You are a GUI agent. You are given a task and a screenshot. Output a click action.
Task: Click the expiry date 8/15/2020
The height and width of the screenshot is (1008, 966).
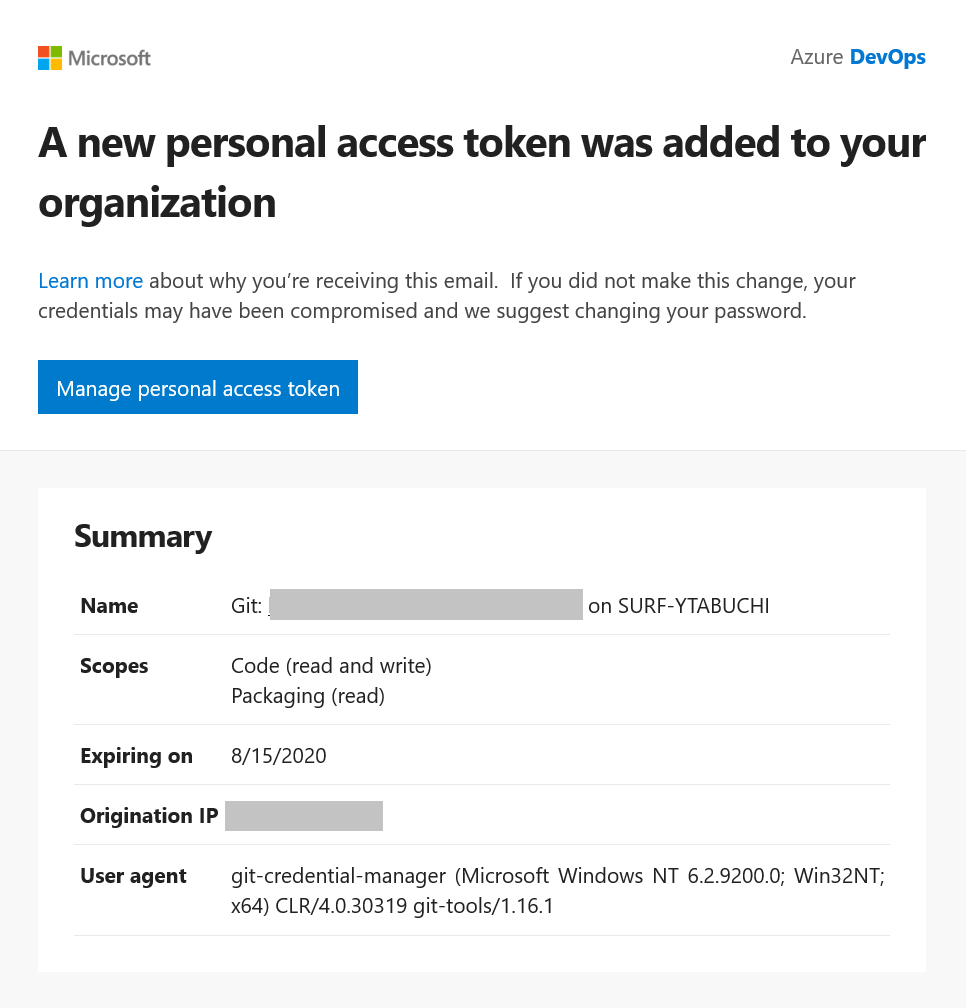click(x=279, y=756)
